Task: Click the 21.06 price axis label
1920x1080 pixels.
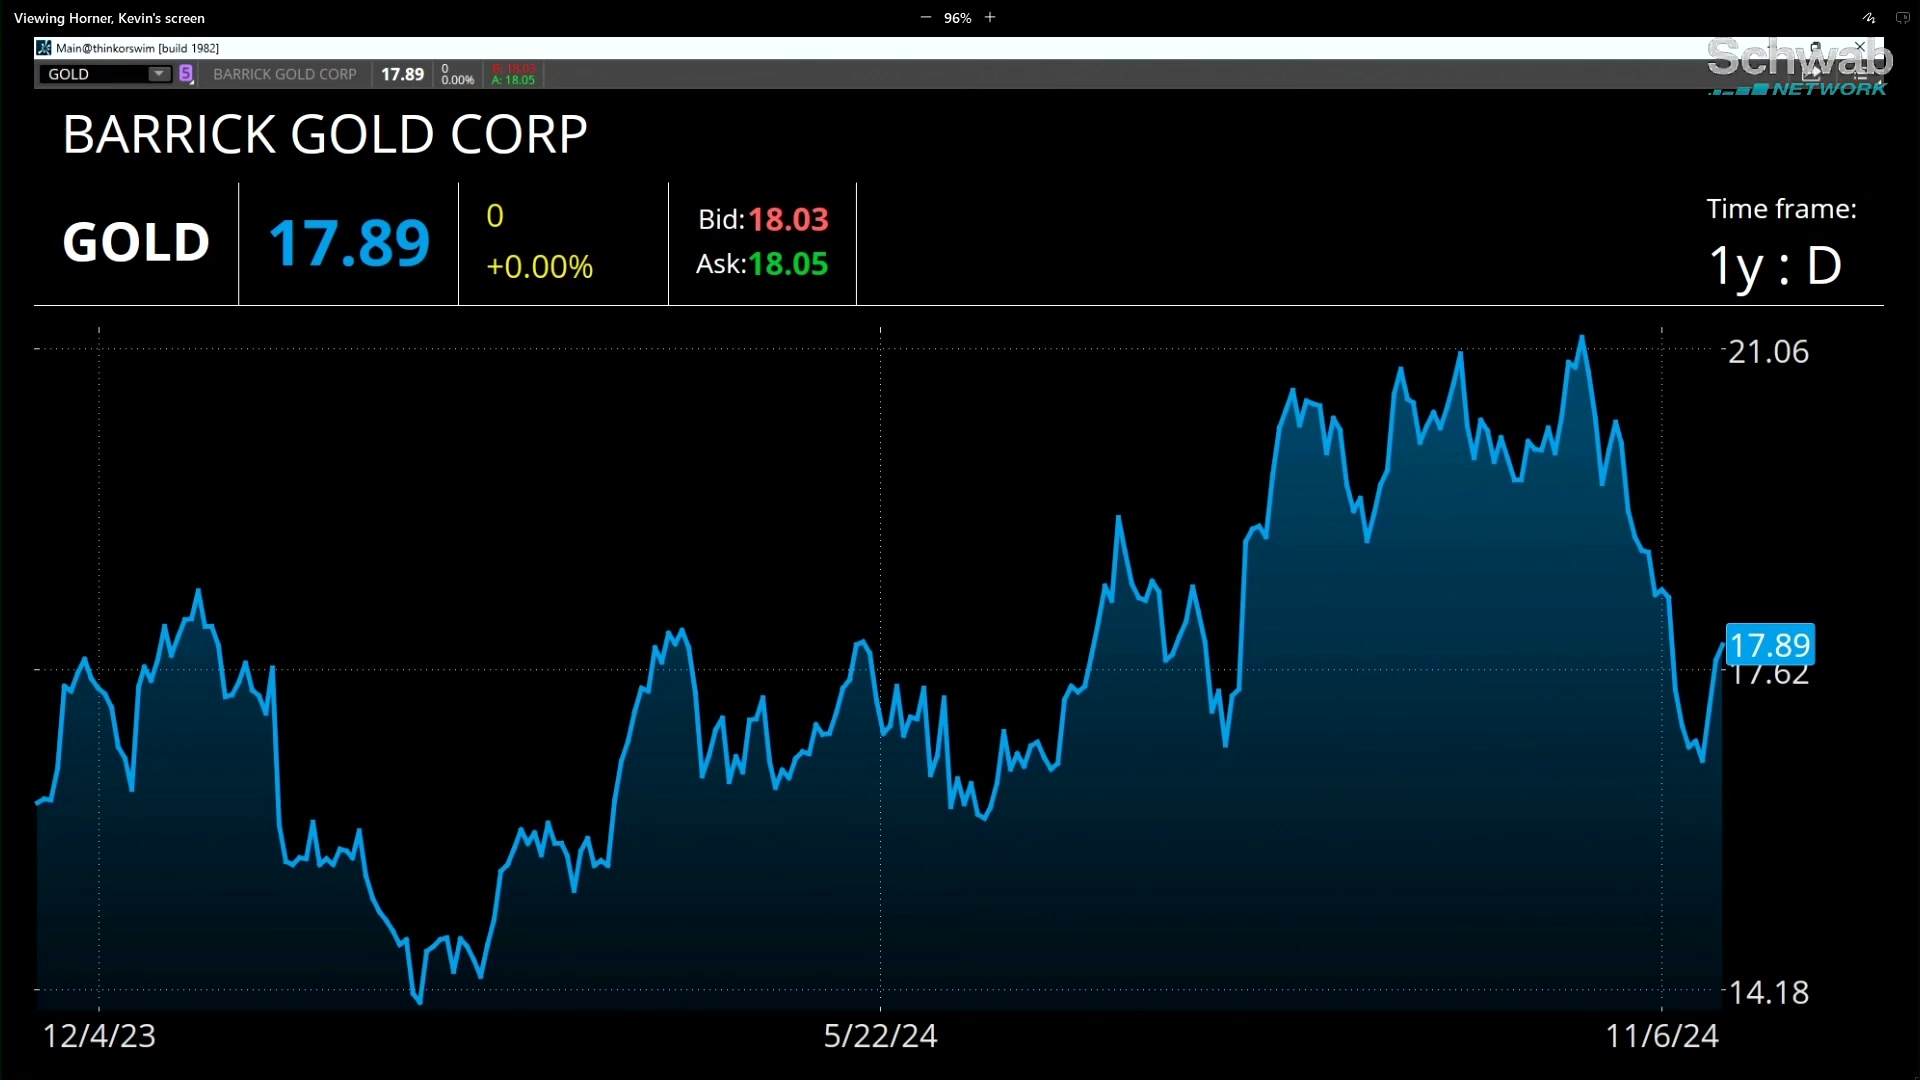Action: [1768, 352]
